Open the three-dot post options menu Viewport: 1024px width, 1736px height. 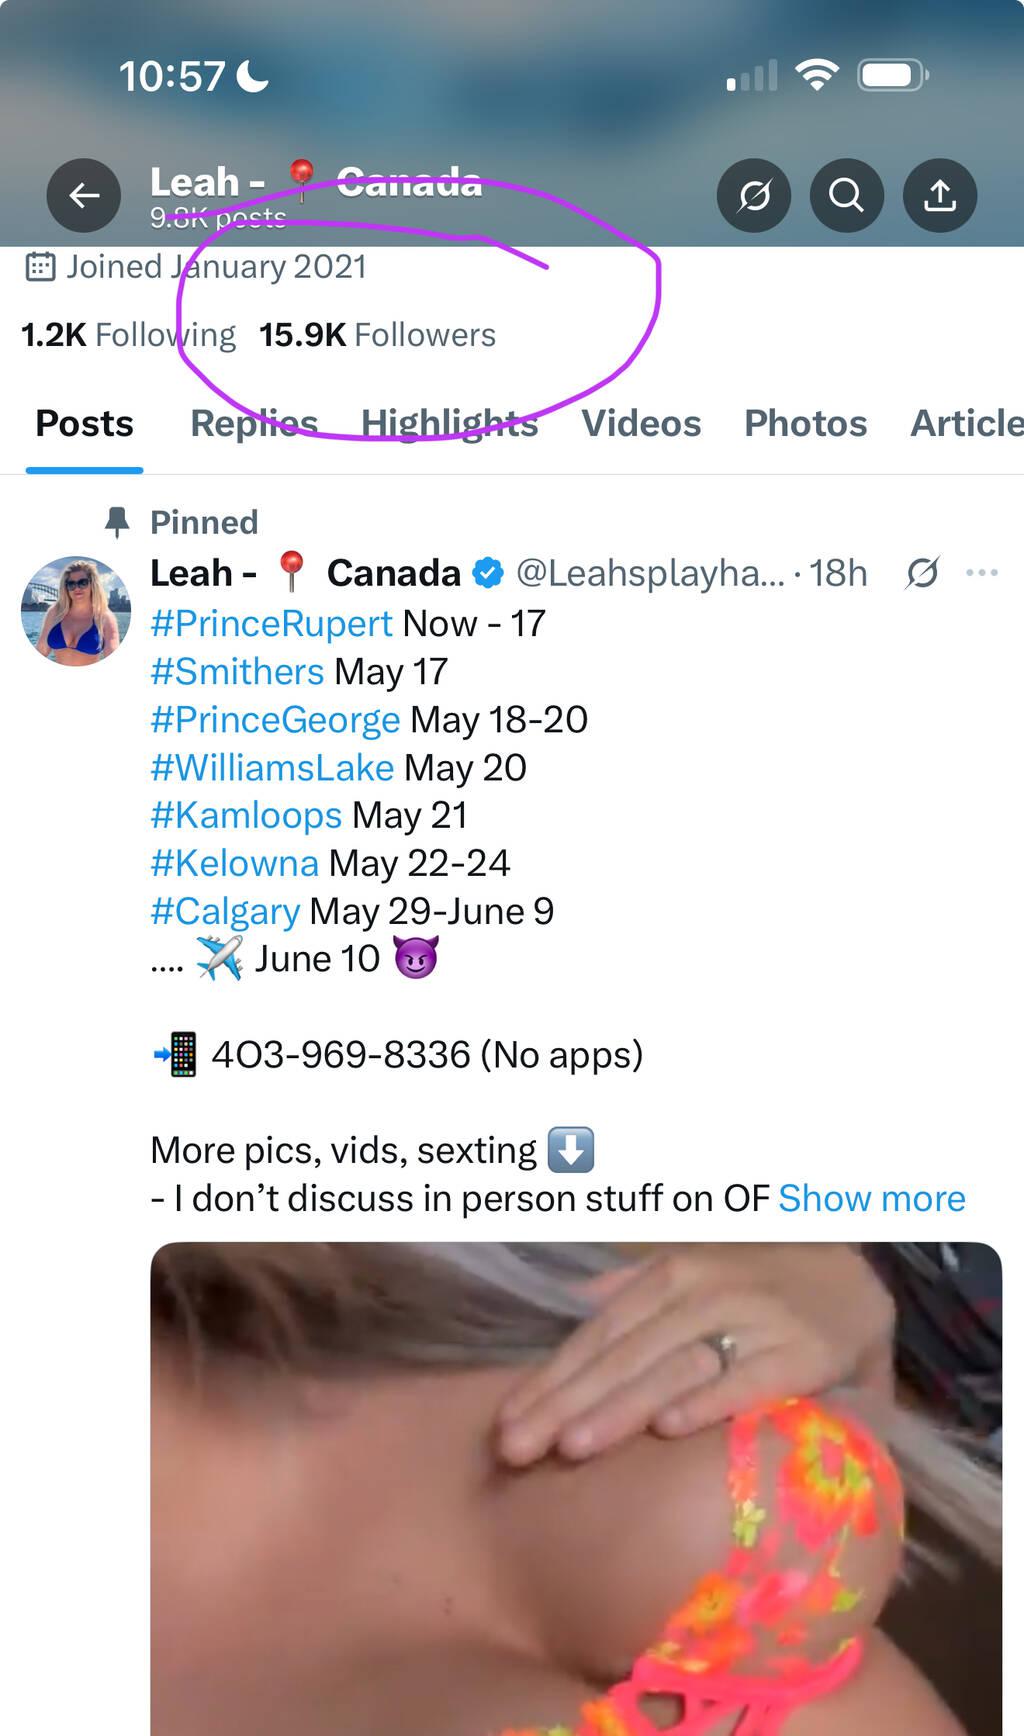[981, 573]
